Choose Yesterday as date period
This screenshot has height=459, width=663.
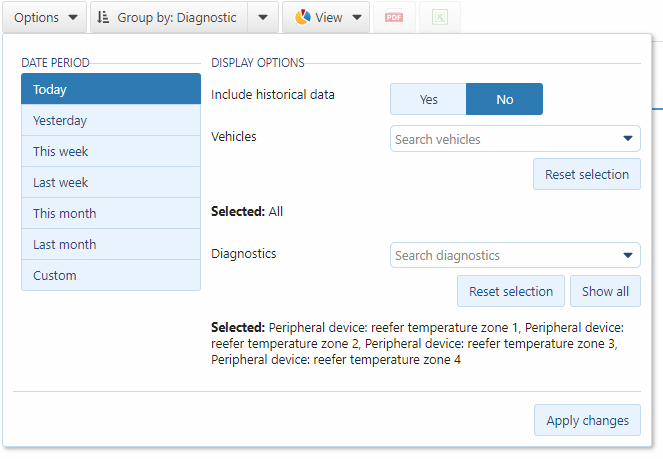(x=111, y=120)
